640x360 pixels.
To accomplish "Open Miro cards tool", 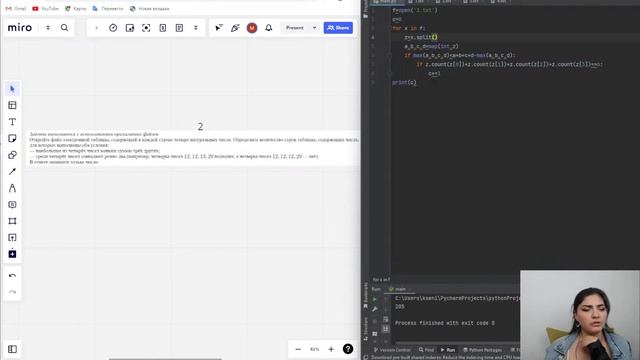I will point(162,28).
